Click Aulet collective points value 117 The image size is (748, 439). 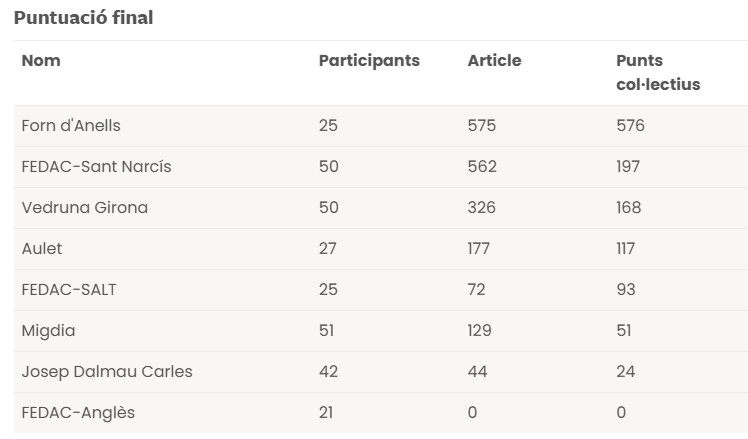(x=626, y=249)
